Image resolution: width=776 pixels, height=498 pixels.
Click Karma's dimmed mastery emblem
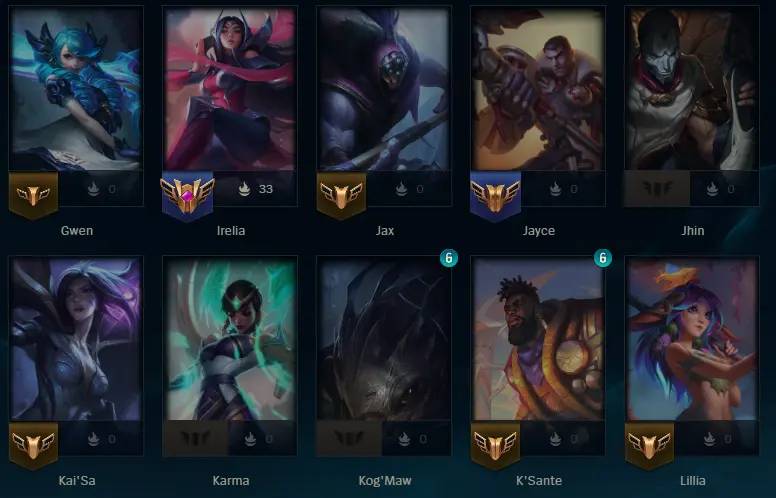195,439
